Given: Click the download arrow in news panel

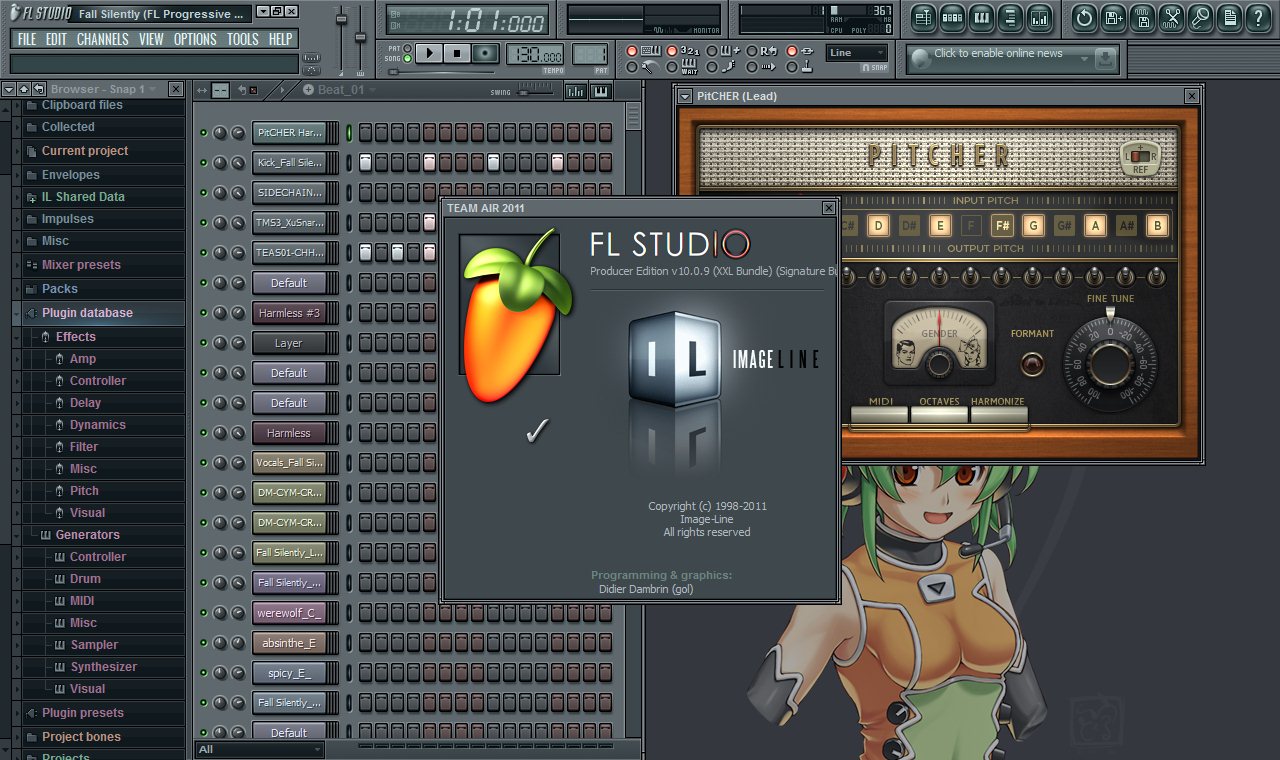Looking at the screenshot, I should (x=1104, y=59).
